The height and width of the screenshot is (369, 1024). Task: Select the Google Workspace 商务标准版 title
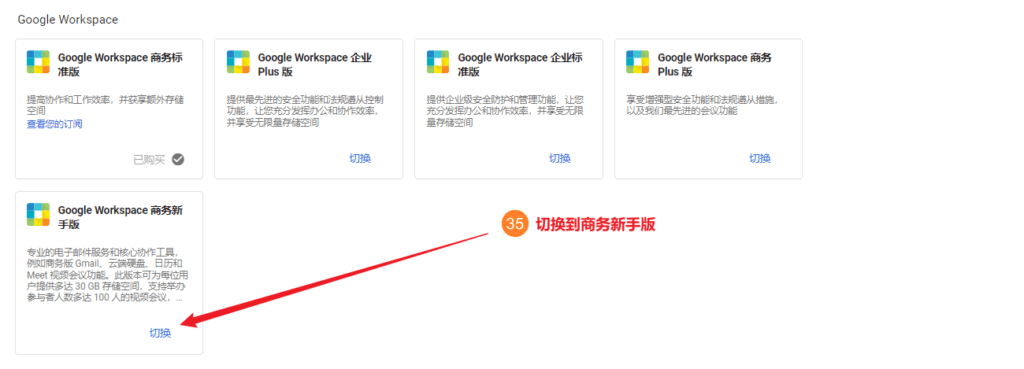coord(121,64)
